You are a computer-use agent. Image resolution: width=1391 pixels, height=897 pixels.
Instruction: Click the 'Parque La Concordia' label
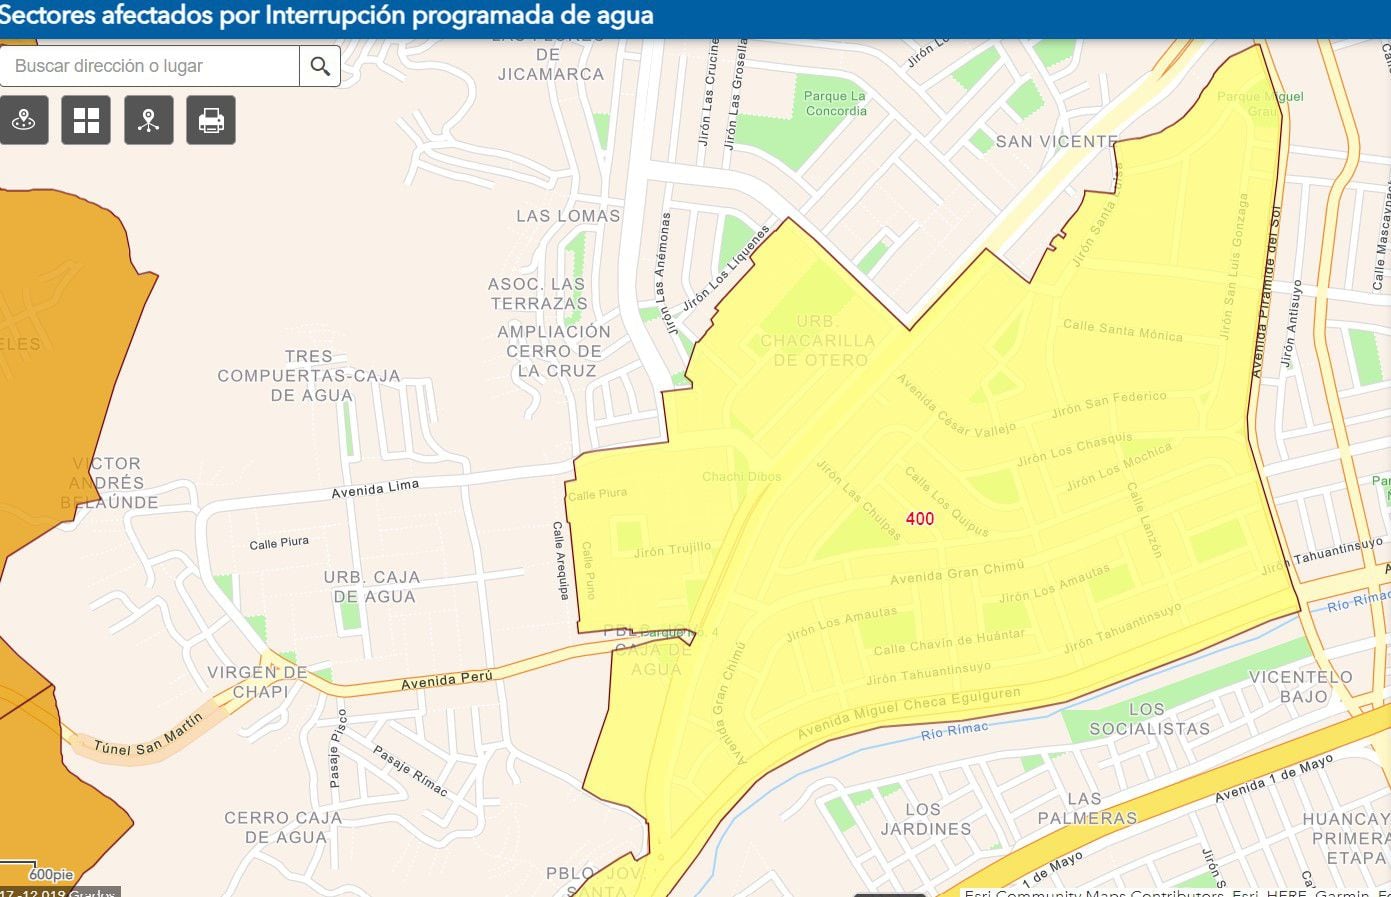[x=835, y=103]
